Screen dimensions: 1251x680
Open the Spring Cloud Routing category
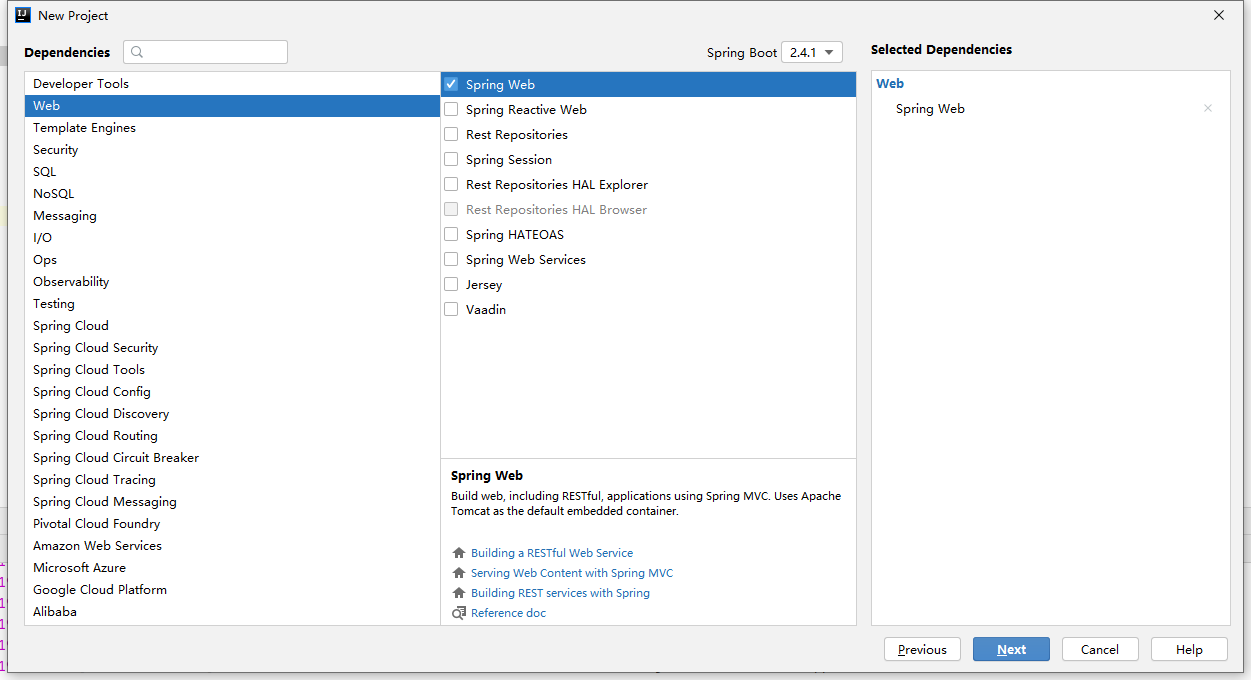(x=95, y=436)
